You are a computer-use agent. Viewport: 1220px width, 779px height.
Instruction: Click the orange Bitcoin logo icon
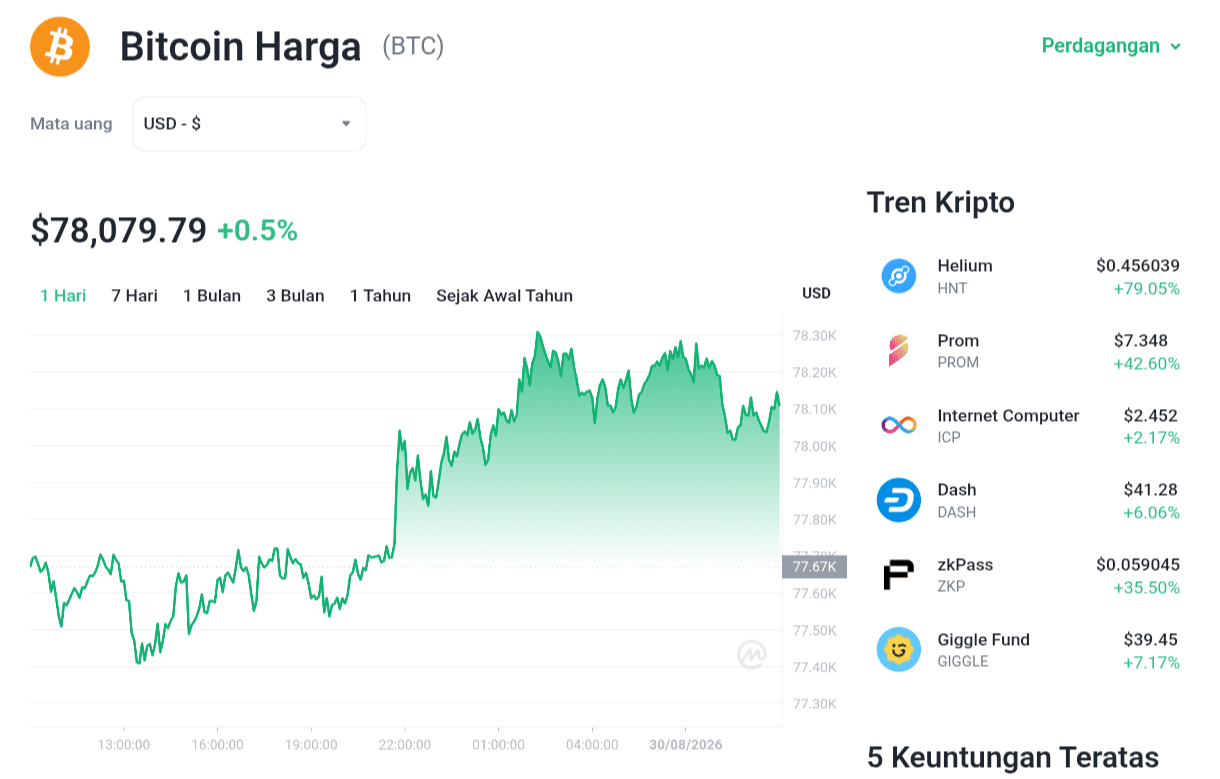point(60,46)
